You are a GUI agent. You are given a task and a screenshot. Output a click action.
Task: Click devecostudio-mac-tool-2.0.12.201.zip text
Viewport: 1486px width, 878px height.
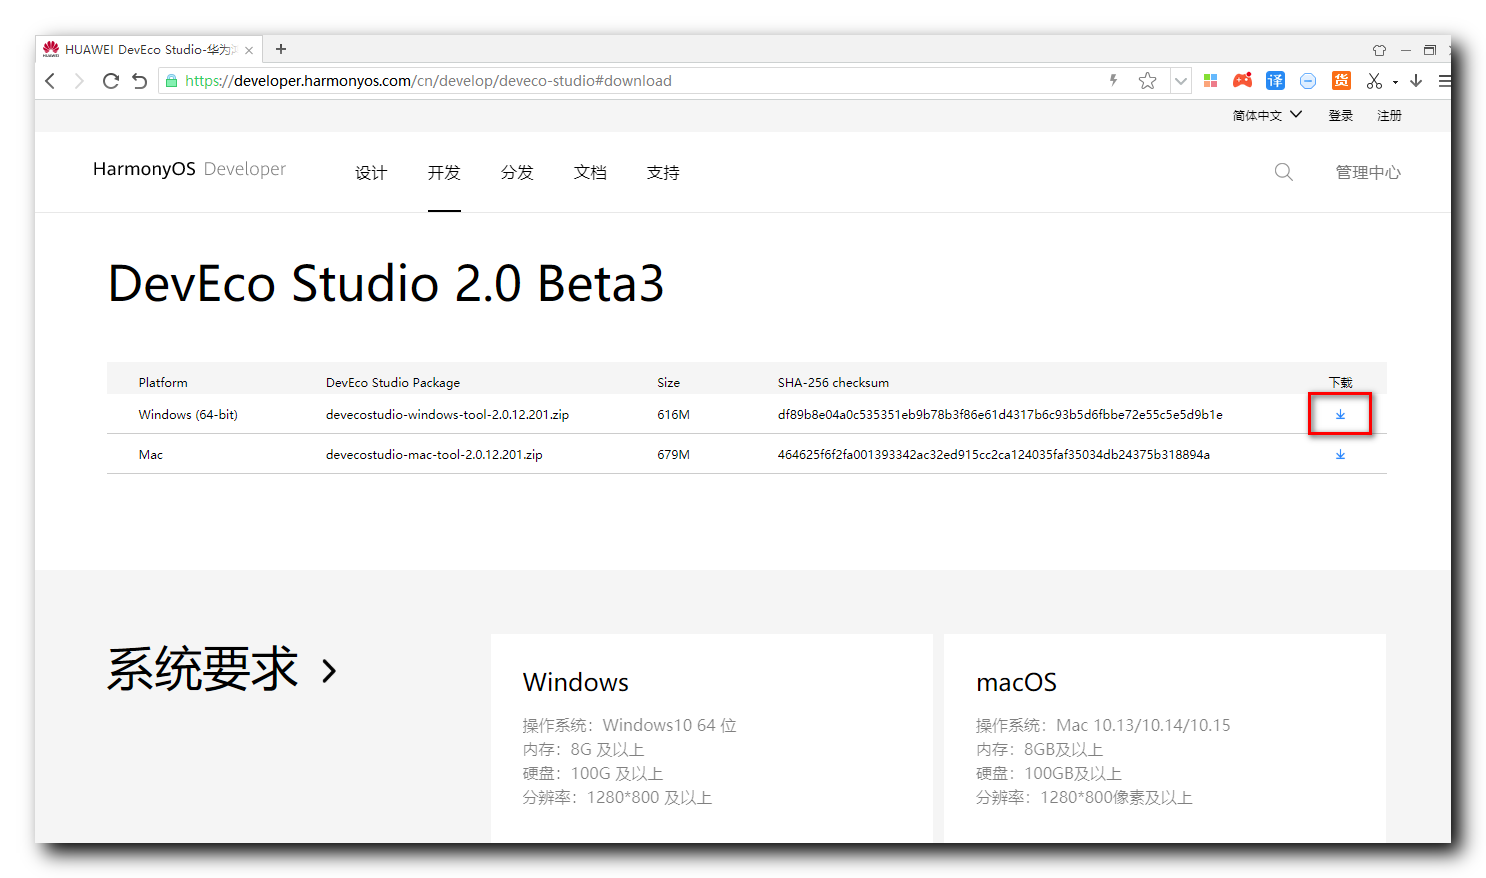(x=434, y=454)
